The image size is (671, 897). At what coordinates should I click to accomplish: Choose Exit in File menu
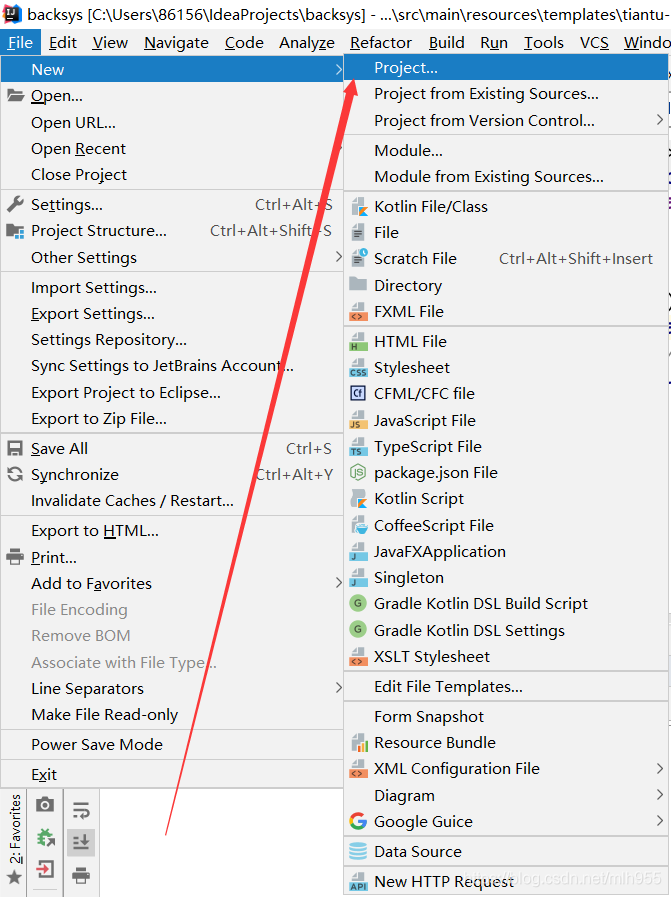point(172,775)
